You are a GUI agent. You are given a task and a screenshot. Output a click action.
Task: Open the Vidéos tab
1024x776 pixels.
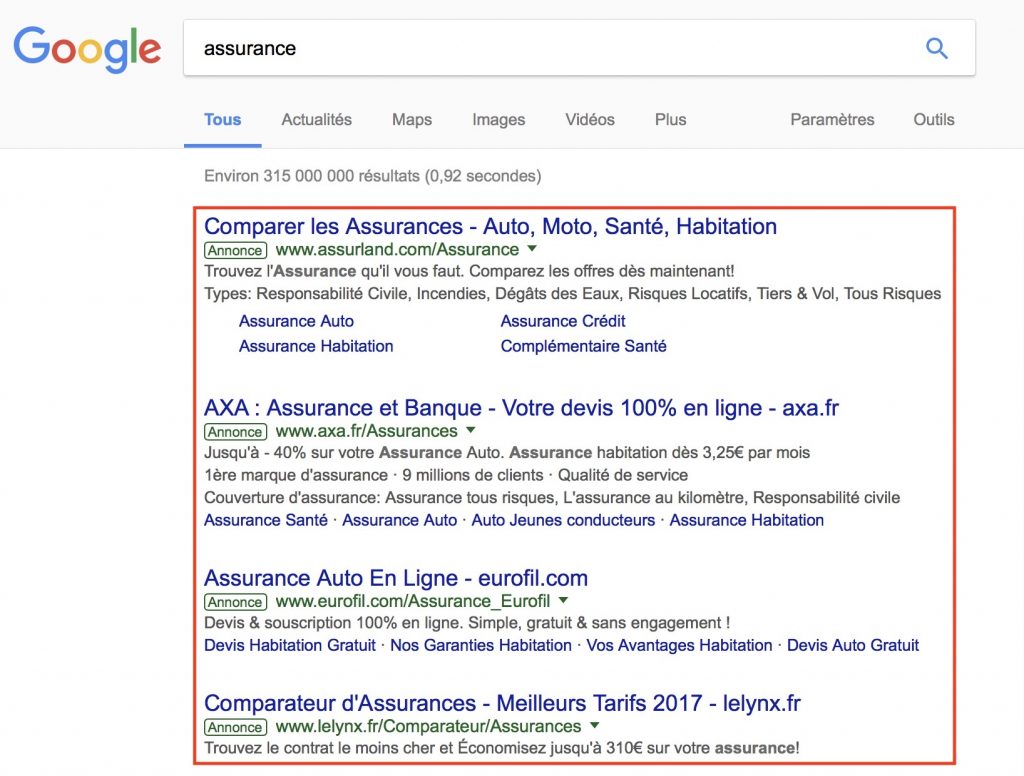tap(590, 120)
